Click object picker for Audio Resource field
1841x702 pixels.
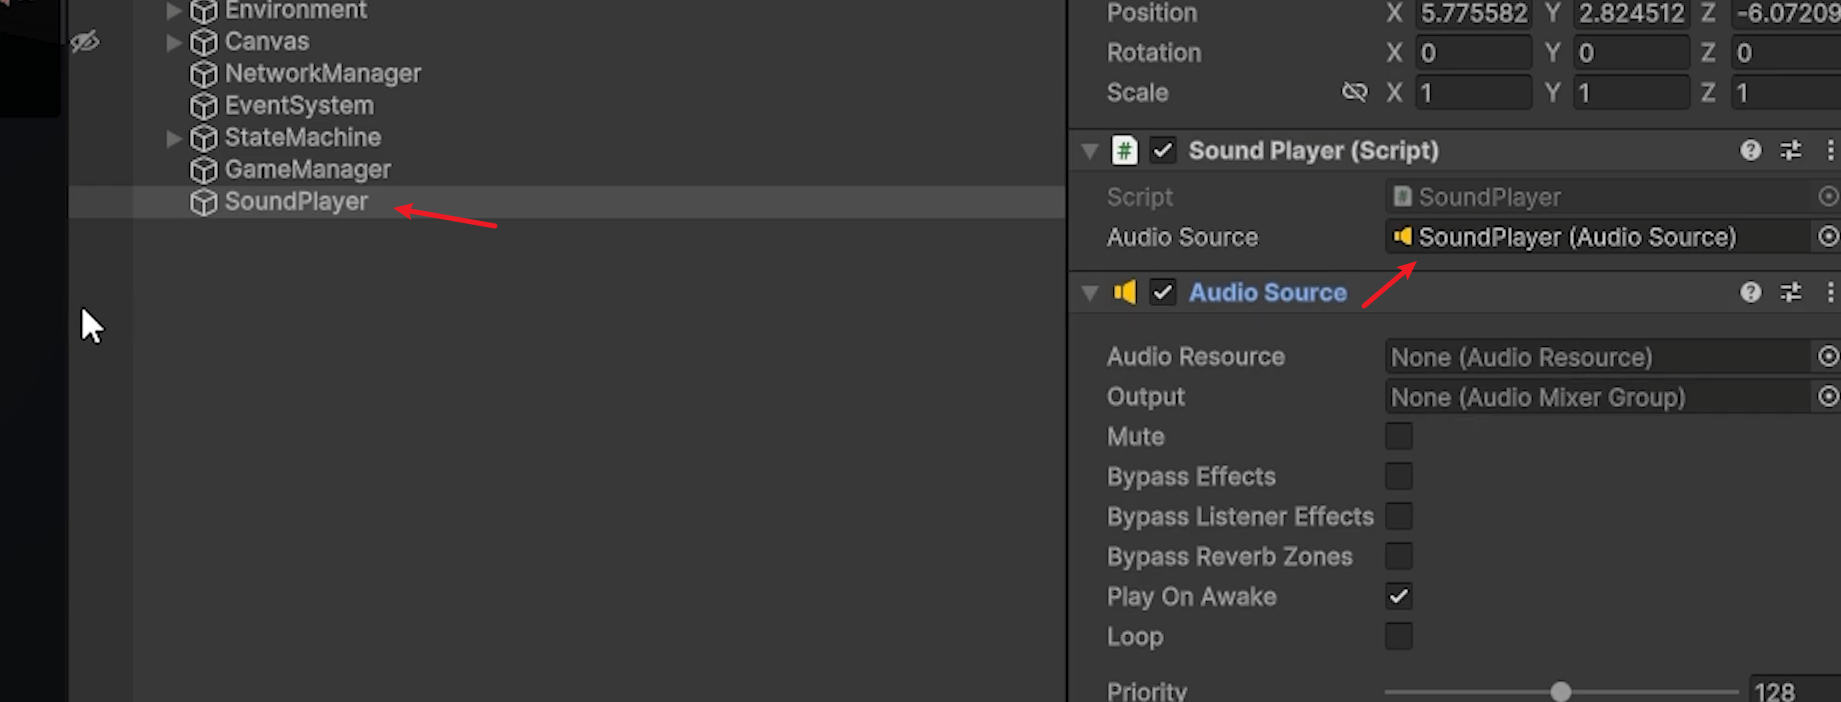[x=1827, y=357]
